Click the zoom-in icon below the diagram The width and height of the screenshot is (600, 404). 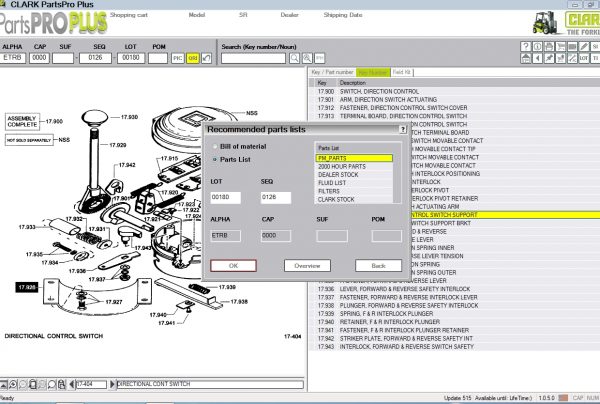coord(13,384)
